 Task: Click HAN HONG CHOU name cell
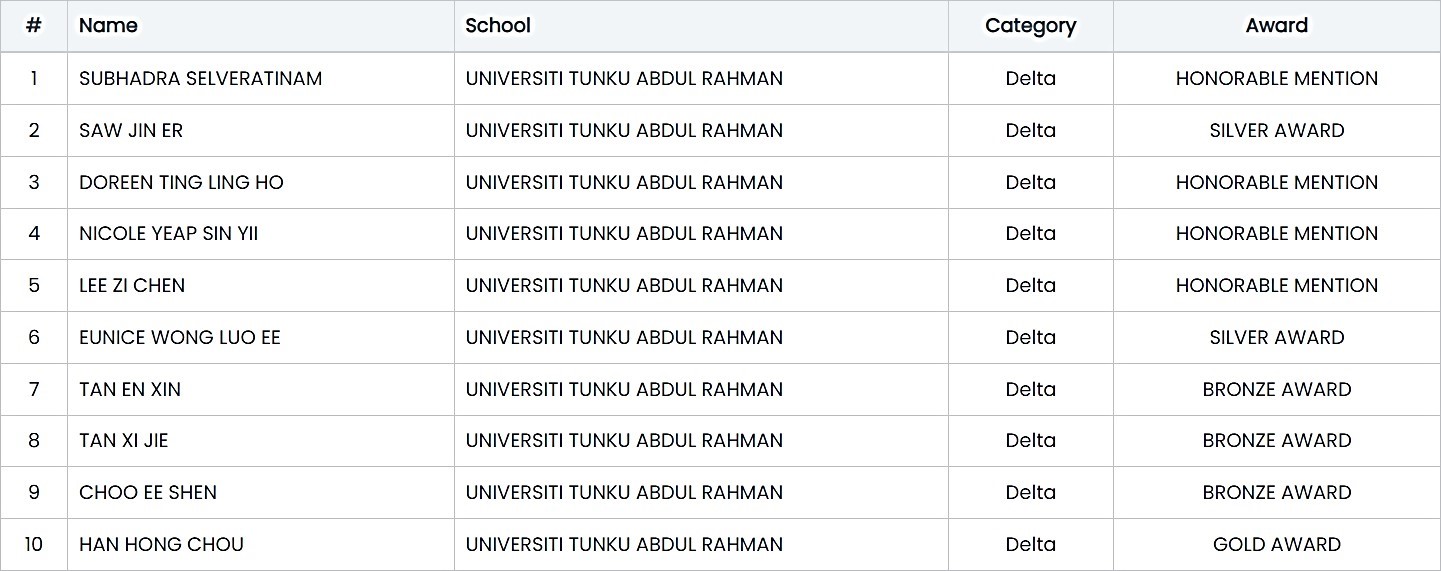[161, 544]
